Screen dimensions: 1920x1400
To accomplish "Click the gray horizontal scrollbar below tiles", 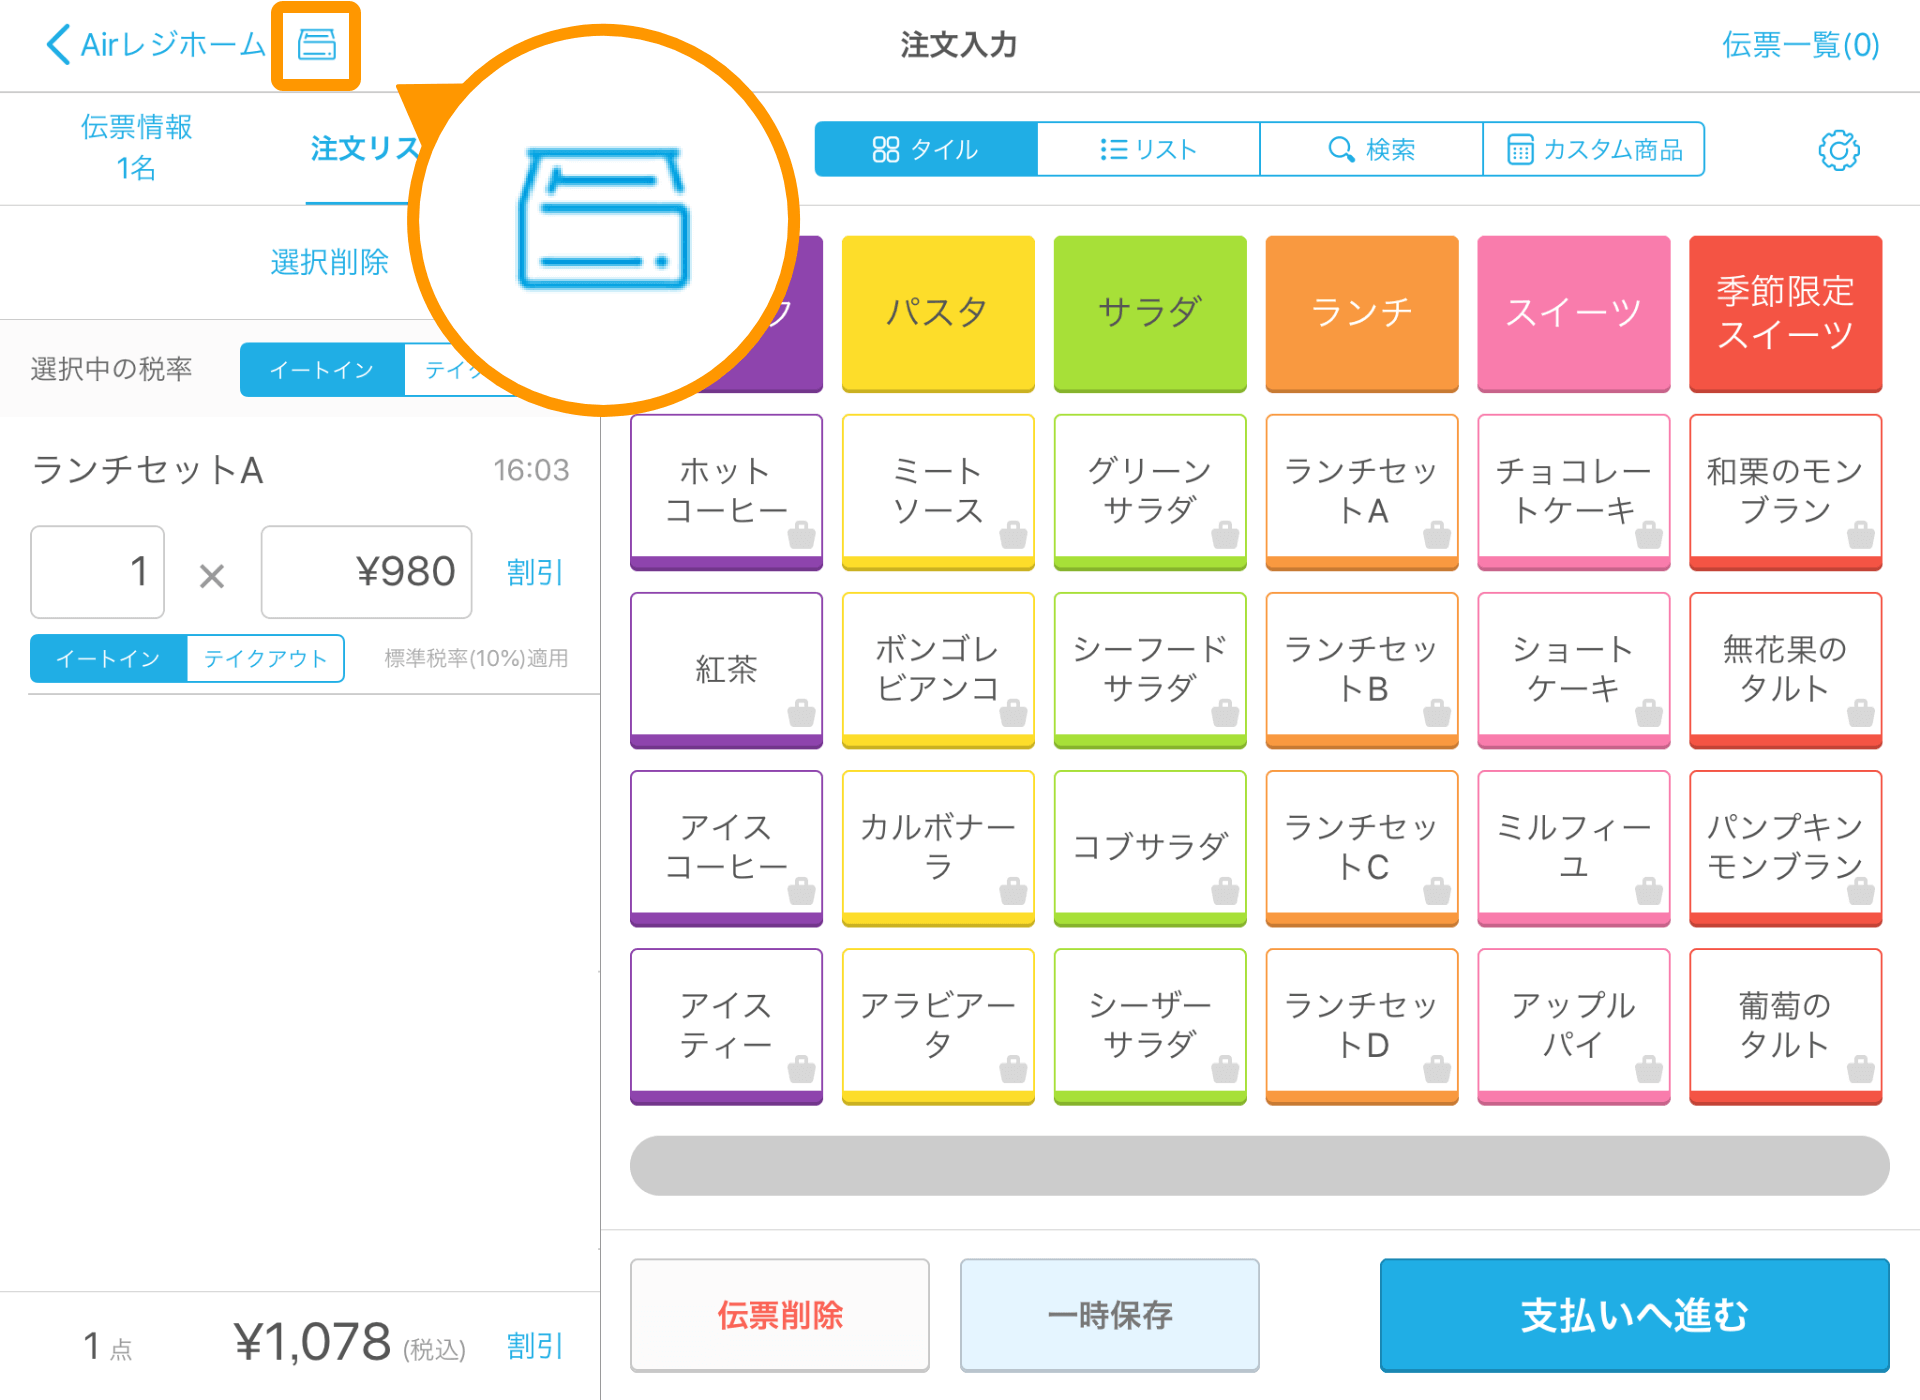I will [1259, 1165].
